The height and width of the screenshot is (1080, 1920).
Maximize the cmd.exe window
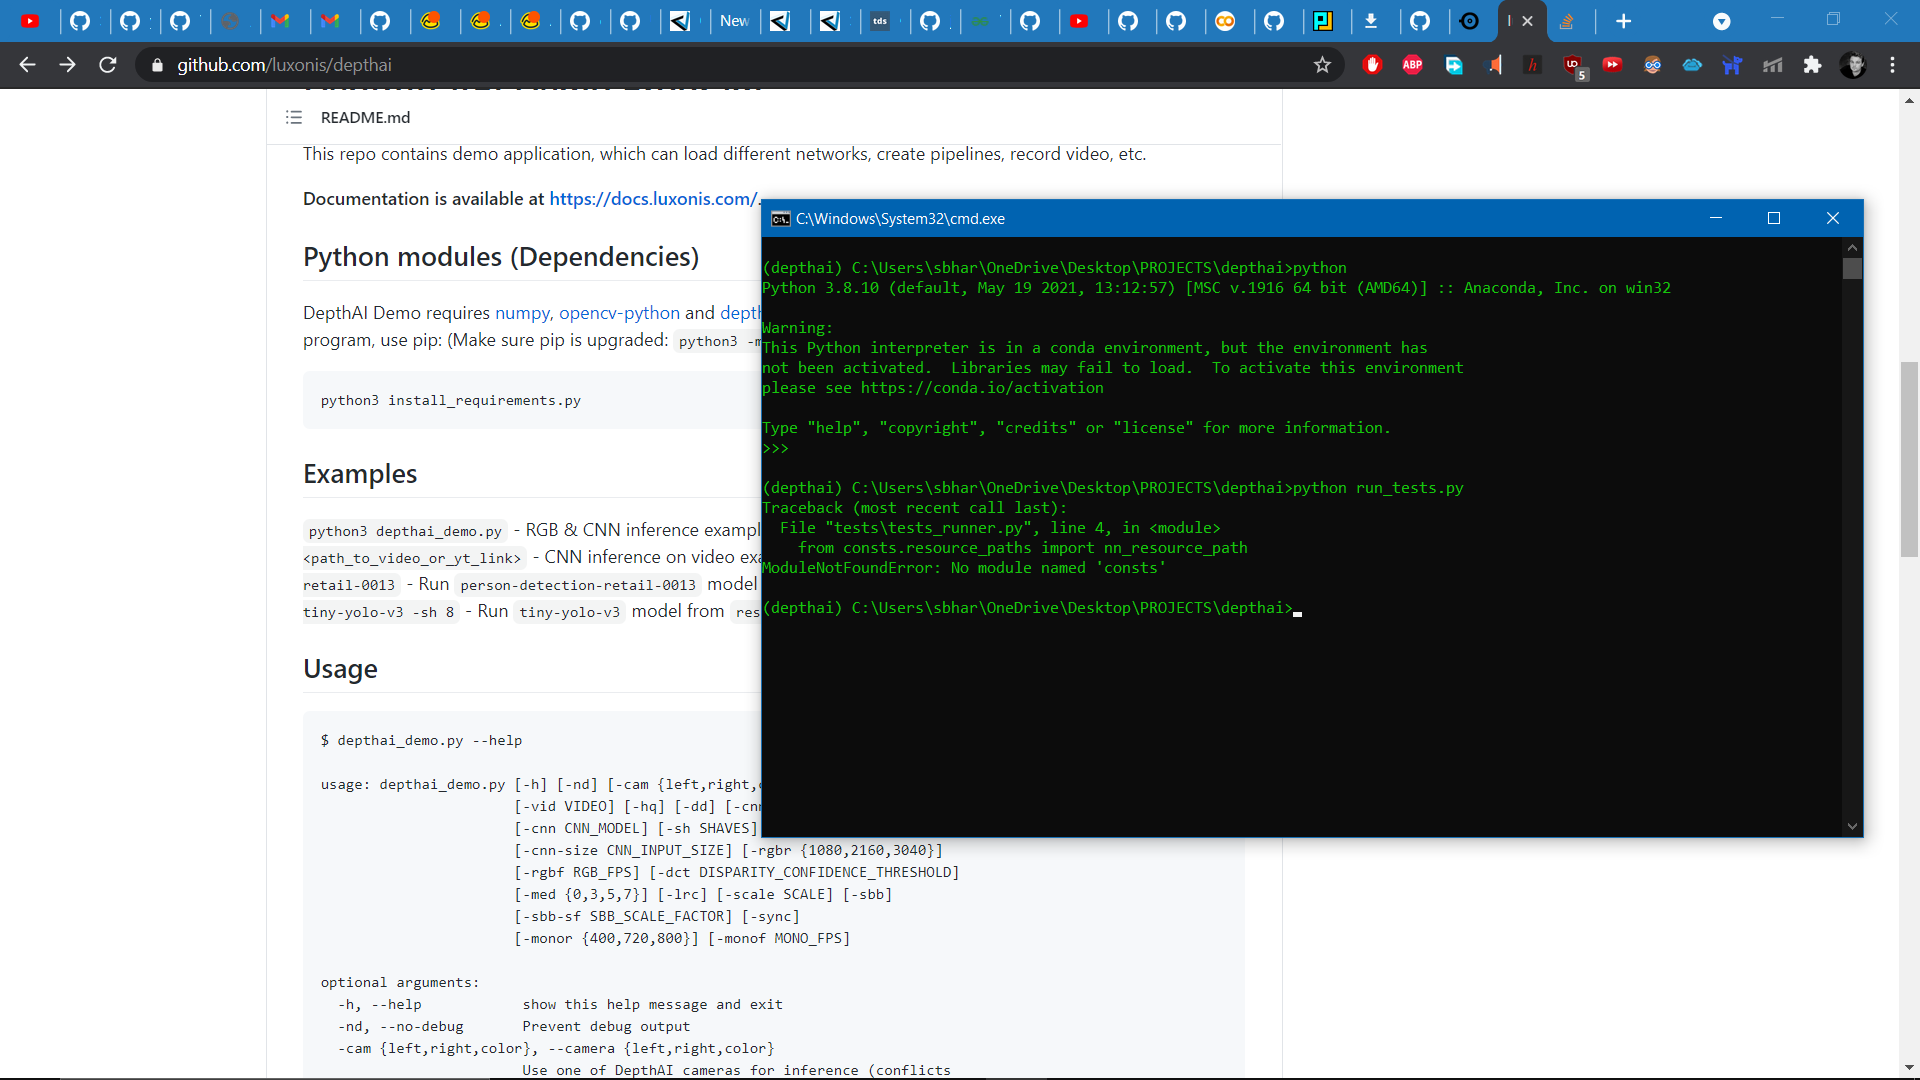click(x=1774, y=219)
